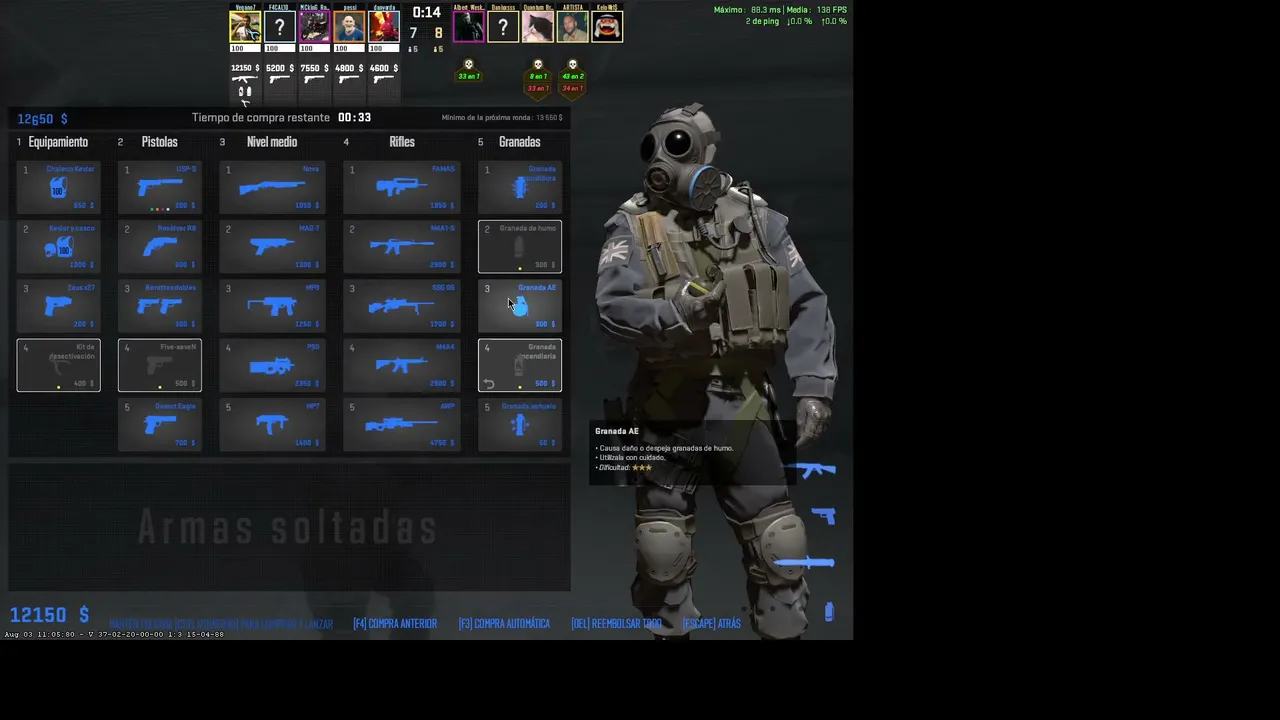
Task: Click ARTISTA's player avatar
Action: point(573,27)
